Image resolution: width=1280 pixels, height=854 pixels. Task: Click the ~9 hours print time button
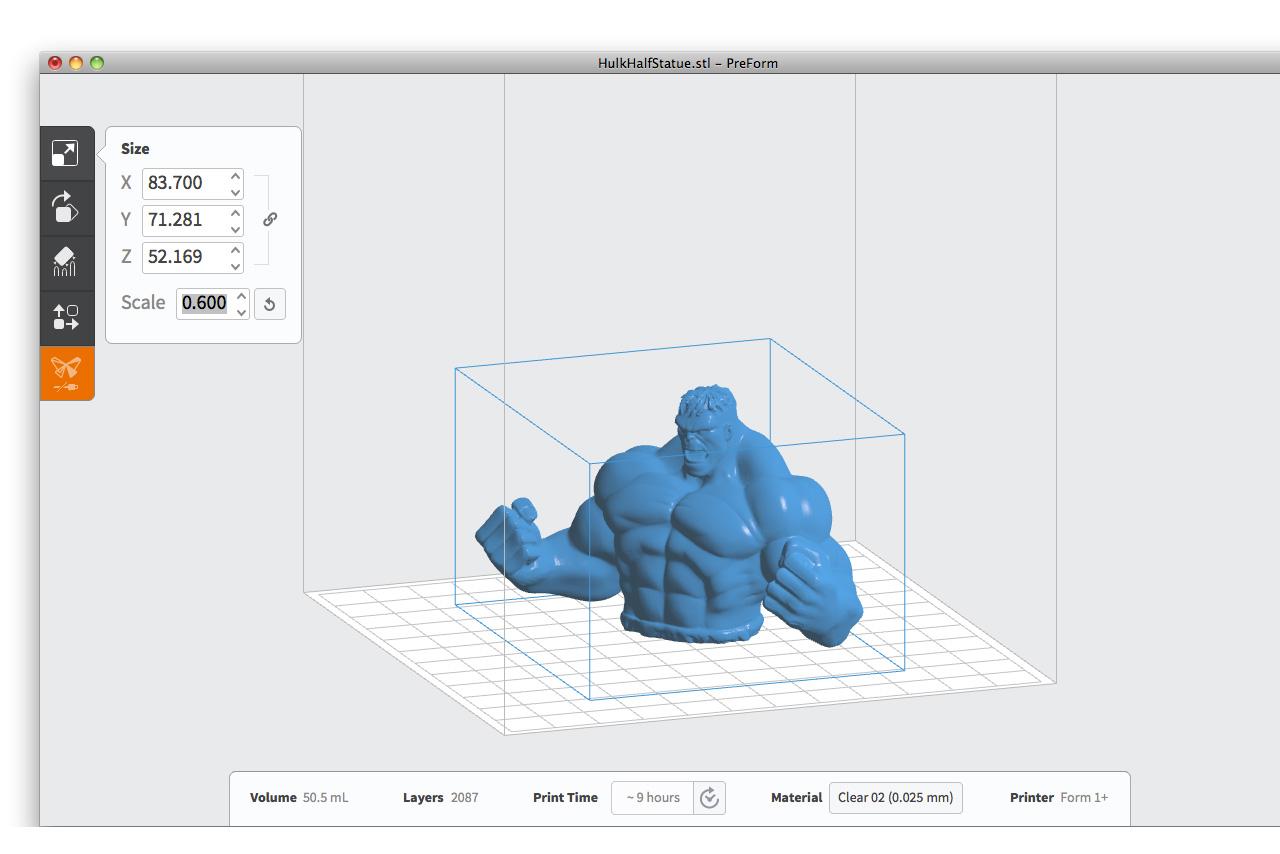point(653,798)
